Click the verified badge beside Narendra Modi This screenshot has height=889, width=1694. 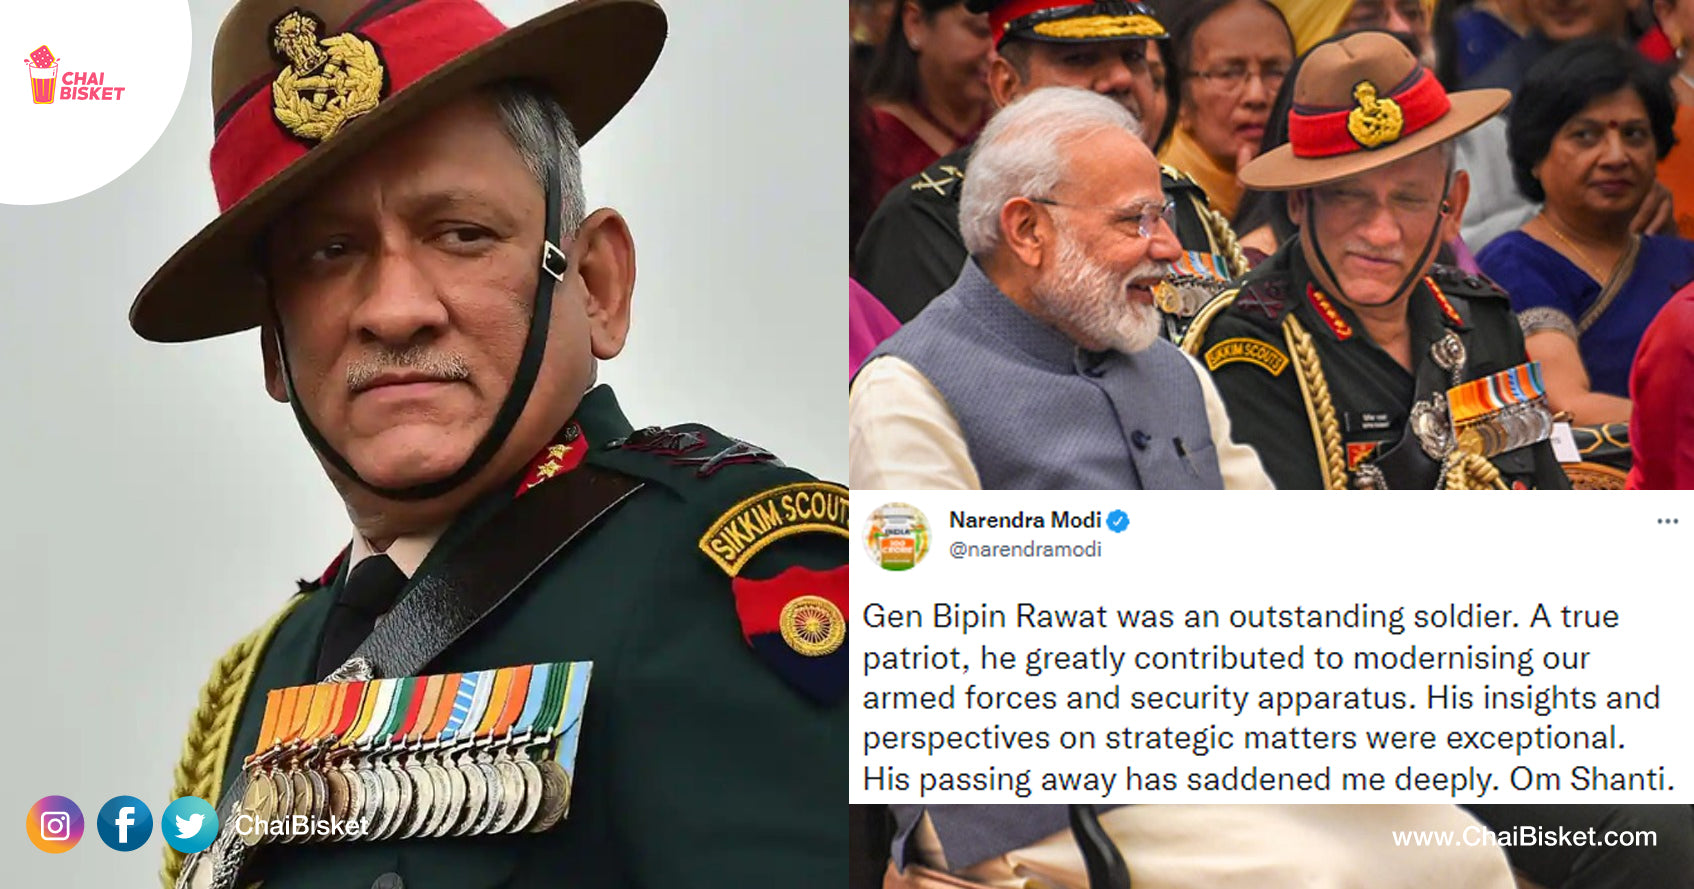pos(1118,520)
